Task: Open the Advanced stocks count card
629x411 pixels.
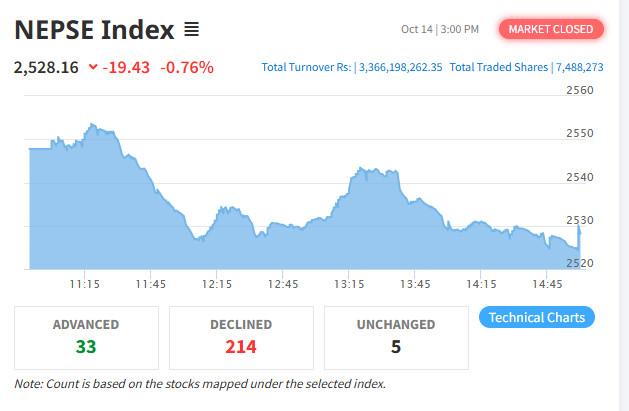Action: click(x=85, y=337)
